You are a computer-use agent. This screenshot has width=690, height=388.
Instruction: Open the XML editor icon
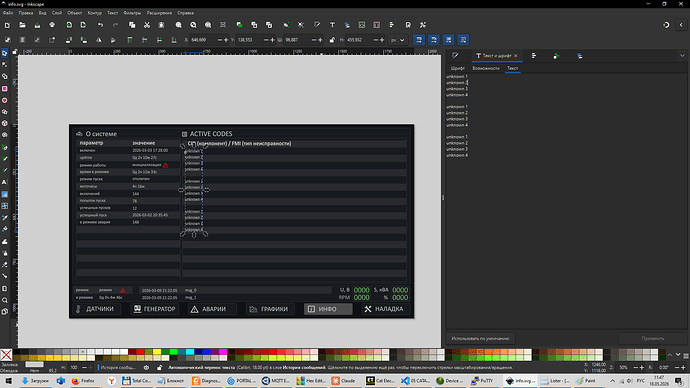tap(362, 25)
